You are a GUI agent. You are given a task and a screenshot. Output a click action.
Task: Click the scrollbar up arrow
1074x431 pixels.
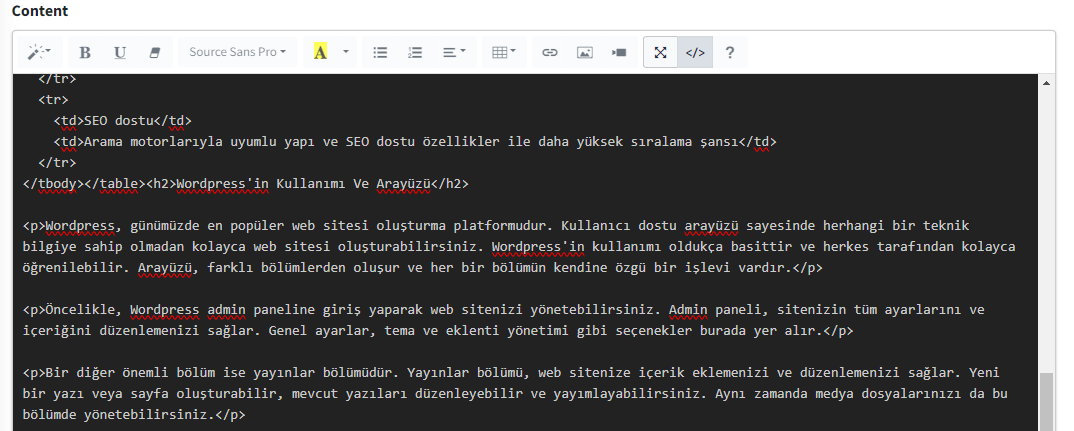[x=1046, y=83]
